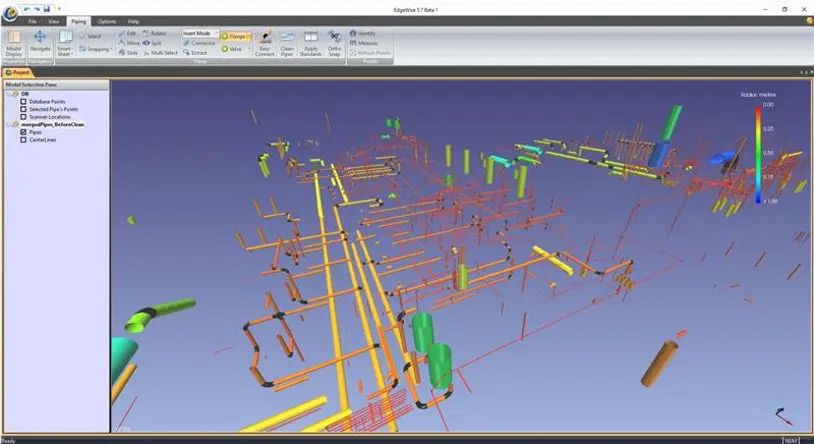Toggle the CenterLines checkbox
Image resolution: width=814 pixels, height=444 pixels.
[23, 140]
